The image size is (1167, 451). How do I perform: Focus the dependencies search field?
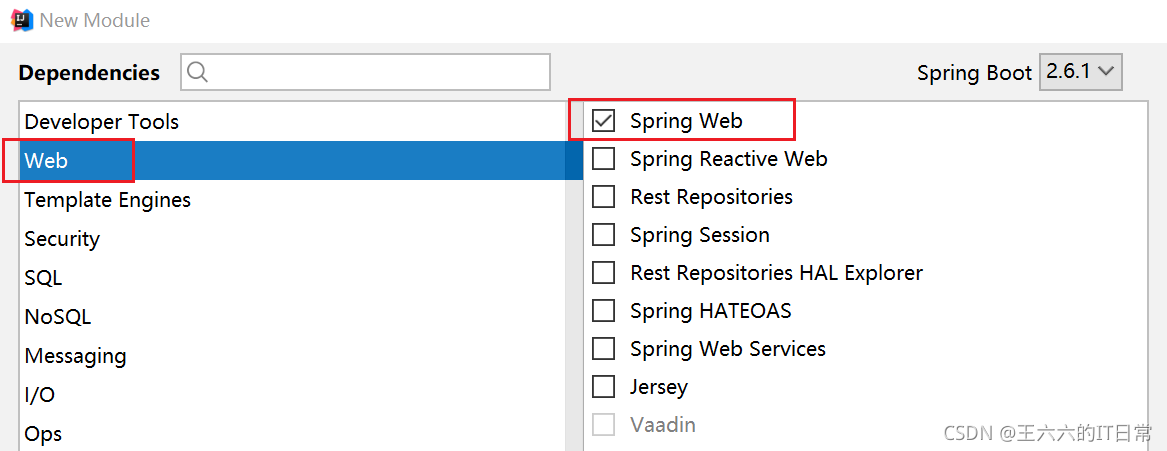point(365,72)
